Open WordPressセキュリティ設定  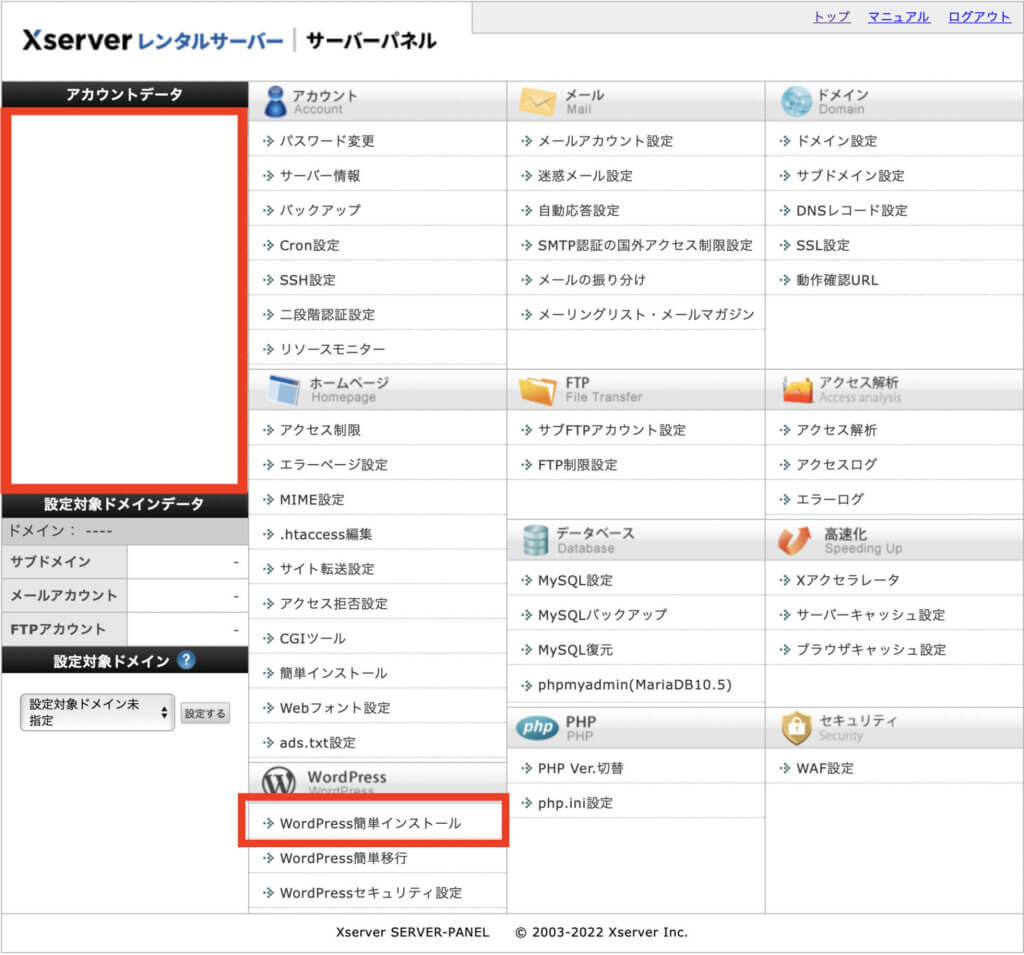pos(371,893)
